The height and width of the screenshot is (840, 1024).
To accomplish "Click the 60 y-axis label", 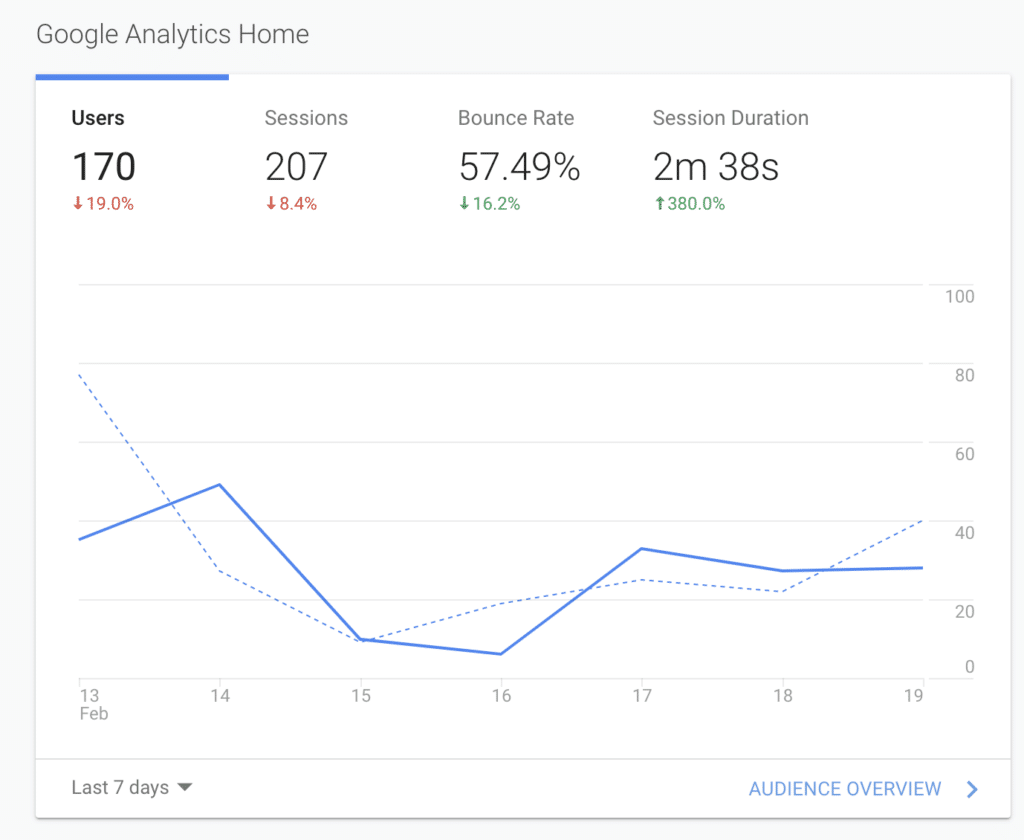I will point(964,454).
